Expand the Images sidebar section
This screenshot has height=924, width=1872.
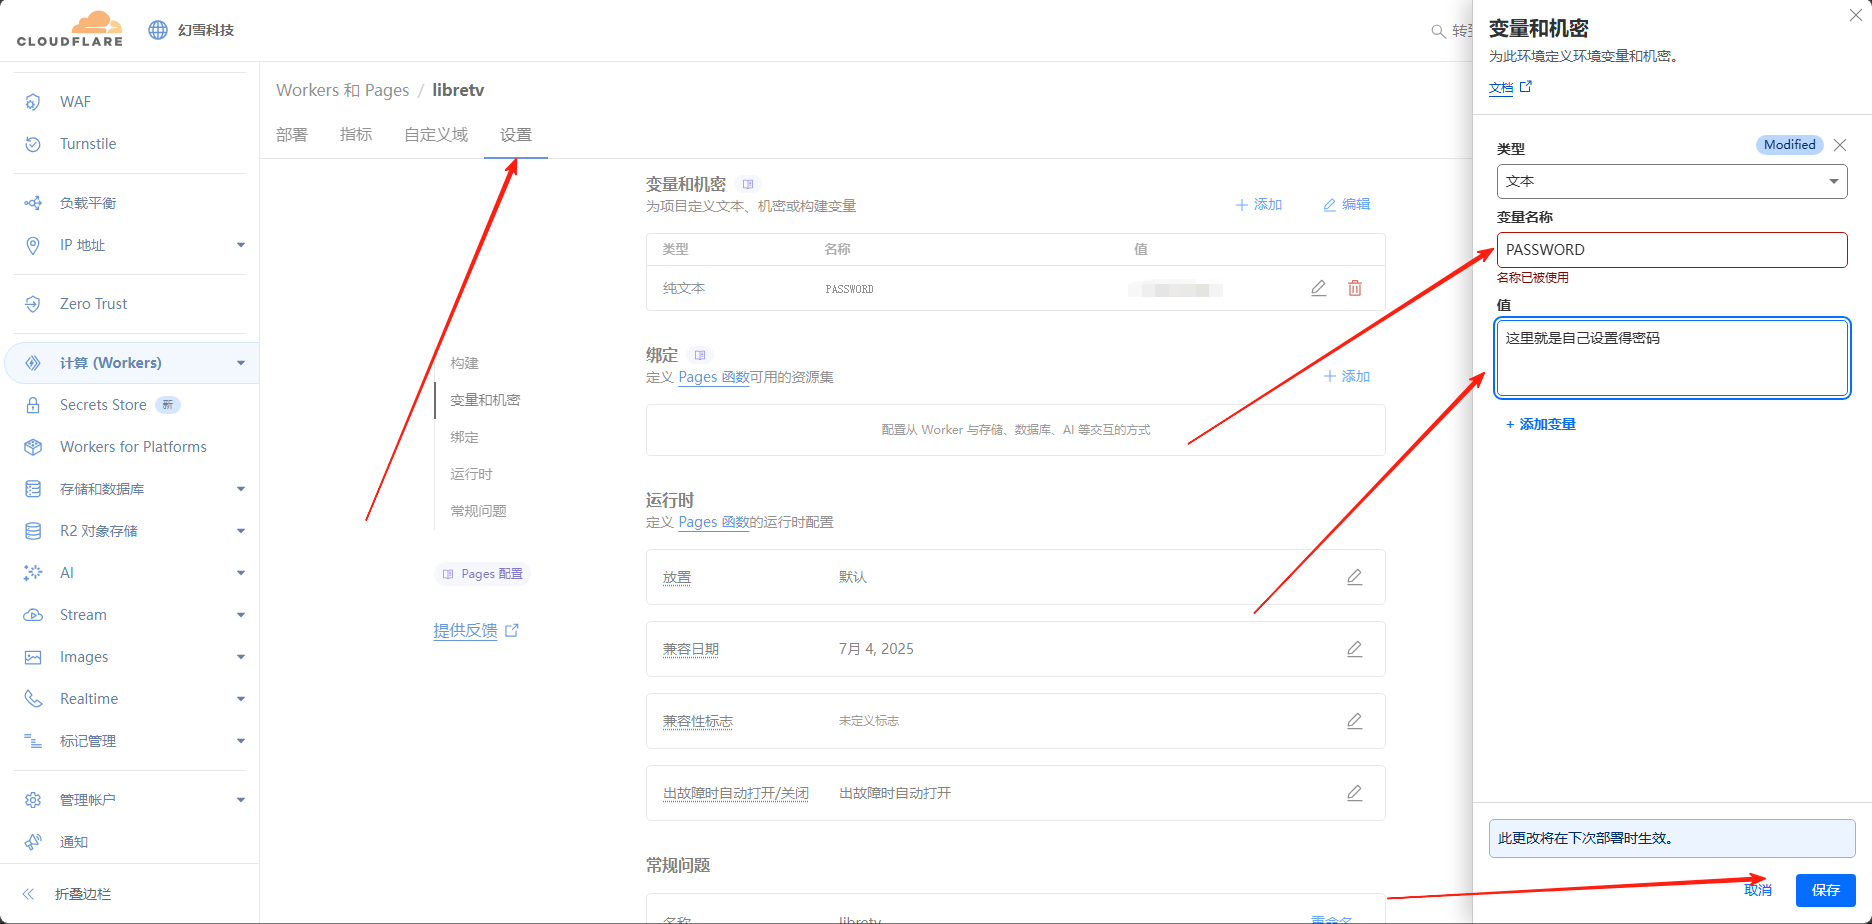[x=240, y=657]
